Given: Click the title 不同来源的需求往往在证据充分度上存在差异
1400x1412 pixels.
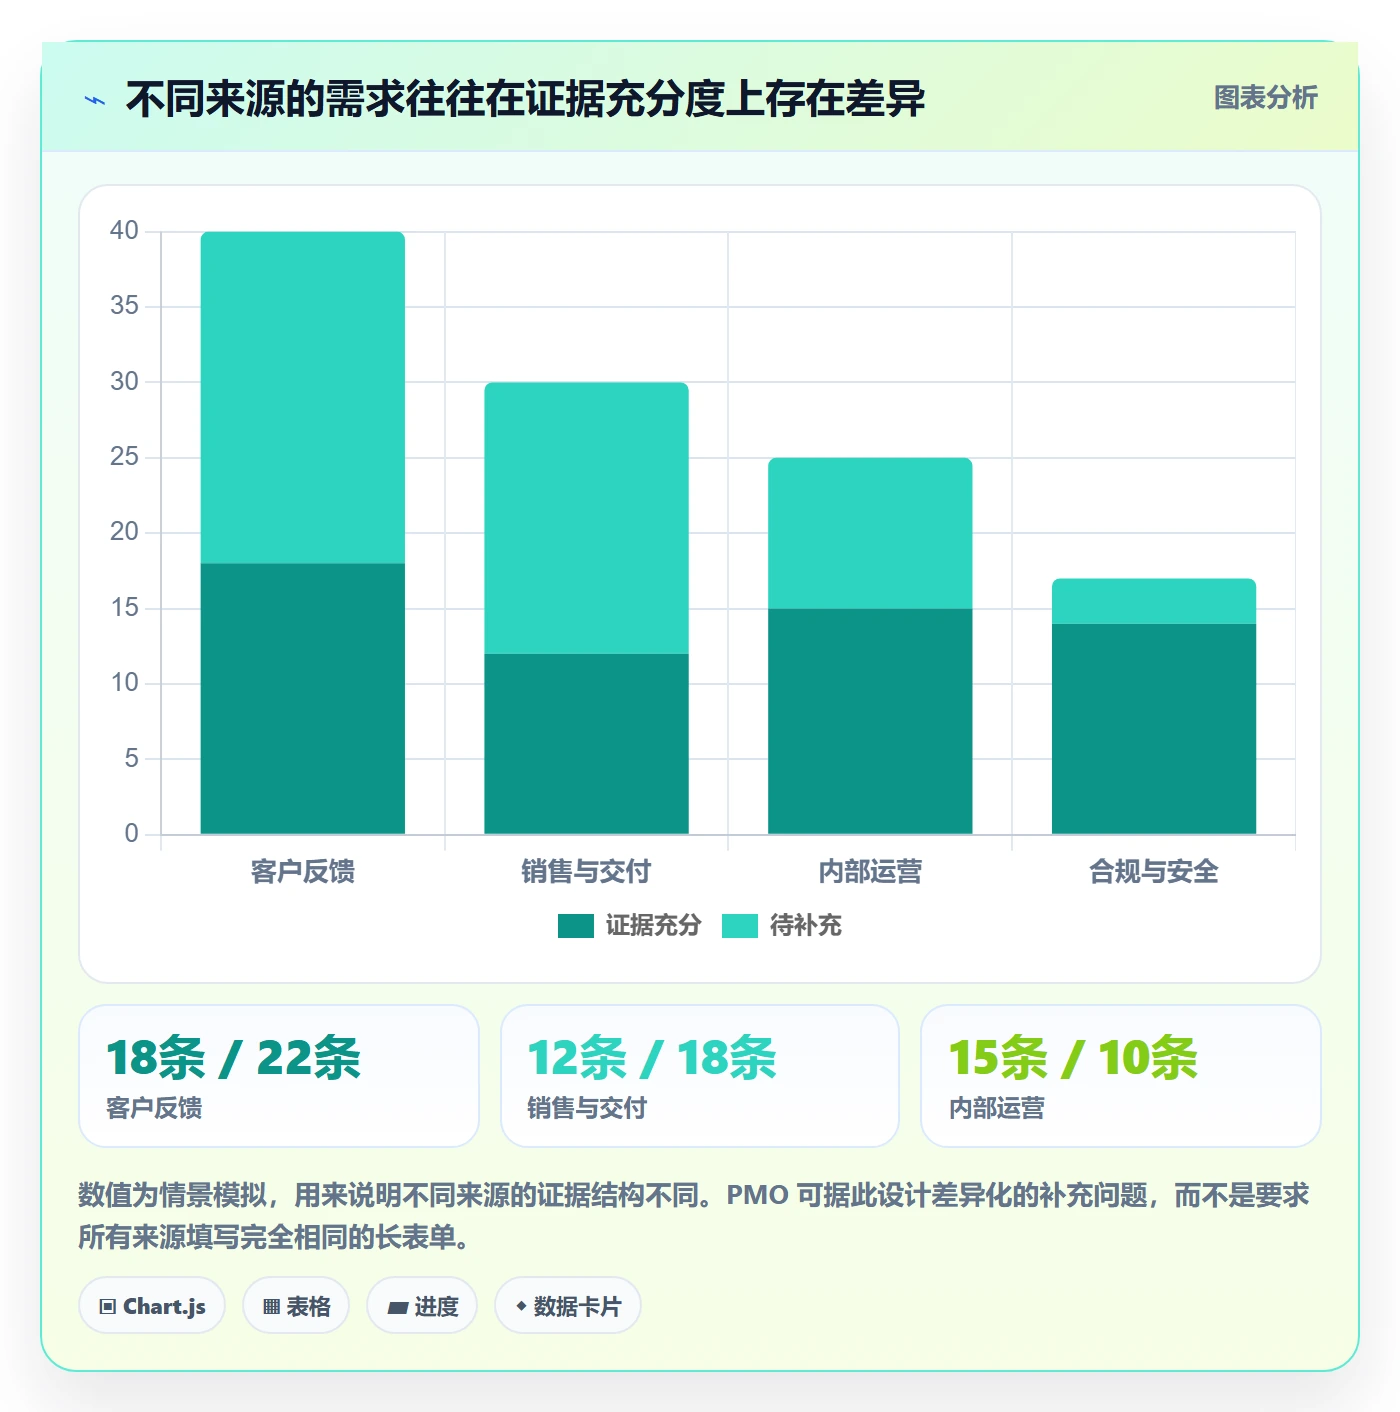Looking at the screenshot, I should [x=525, y=99].
